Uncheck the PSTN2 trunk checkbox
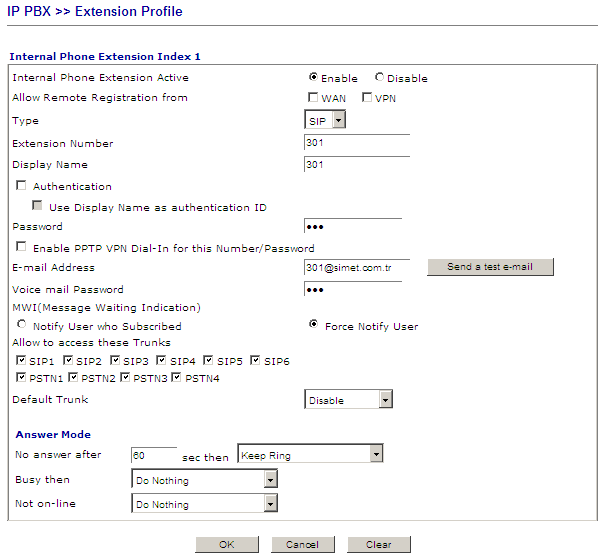This screenshot has width=610, height=559. point(73,378)
